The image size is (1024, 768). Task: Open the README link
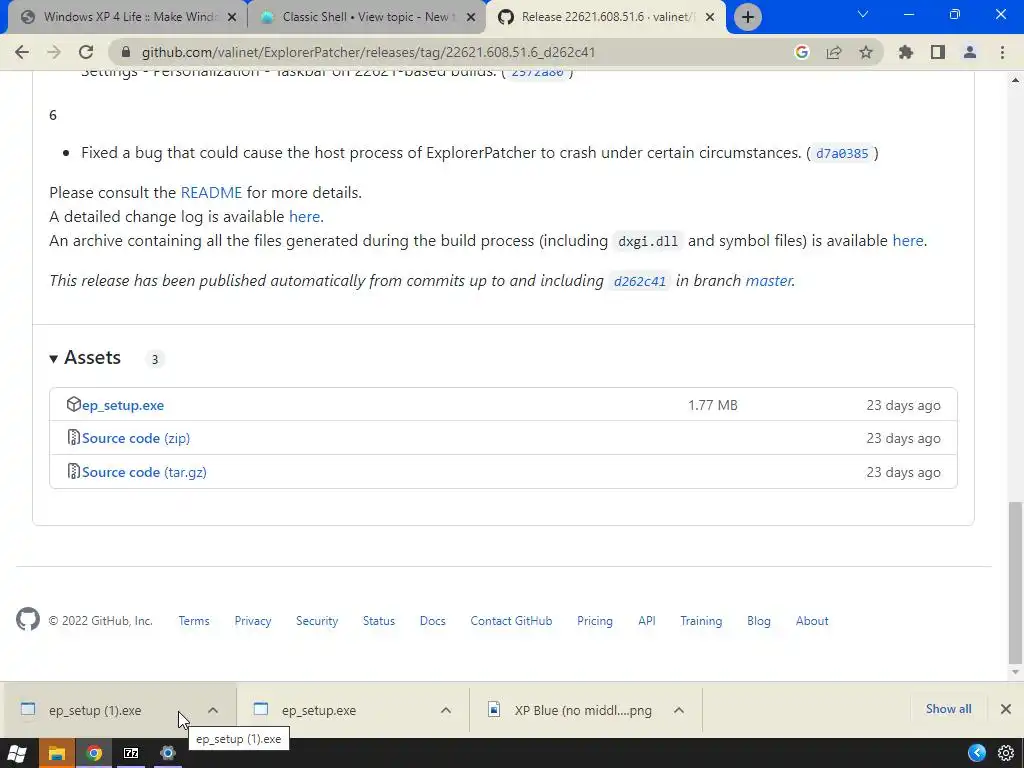click(x=211, y=193)
